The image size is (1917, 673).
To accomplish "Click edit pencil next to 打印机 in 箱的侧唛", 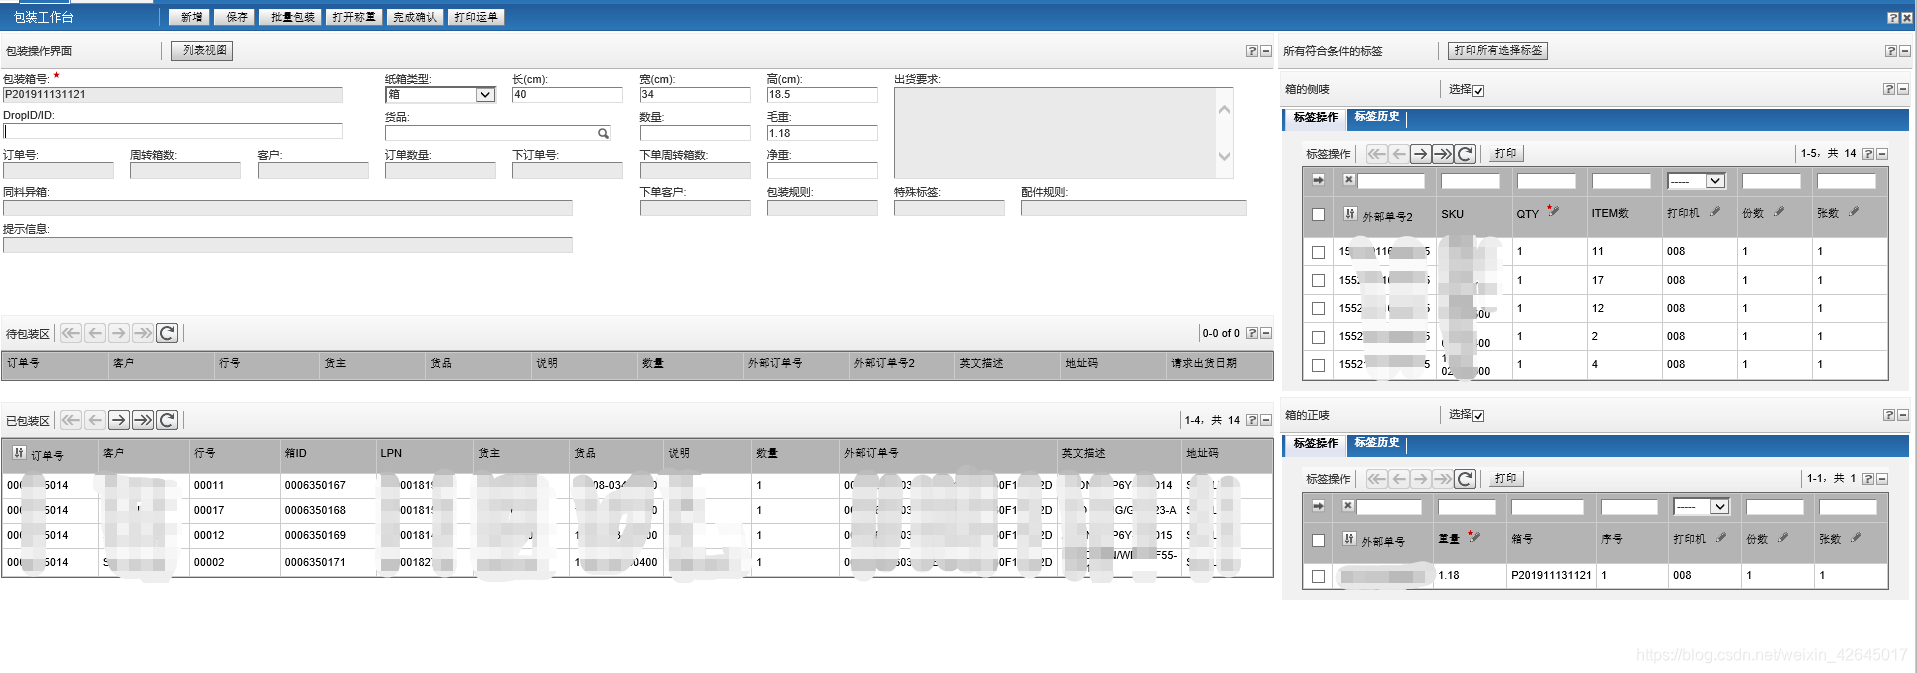I will [1715, 212].
